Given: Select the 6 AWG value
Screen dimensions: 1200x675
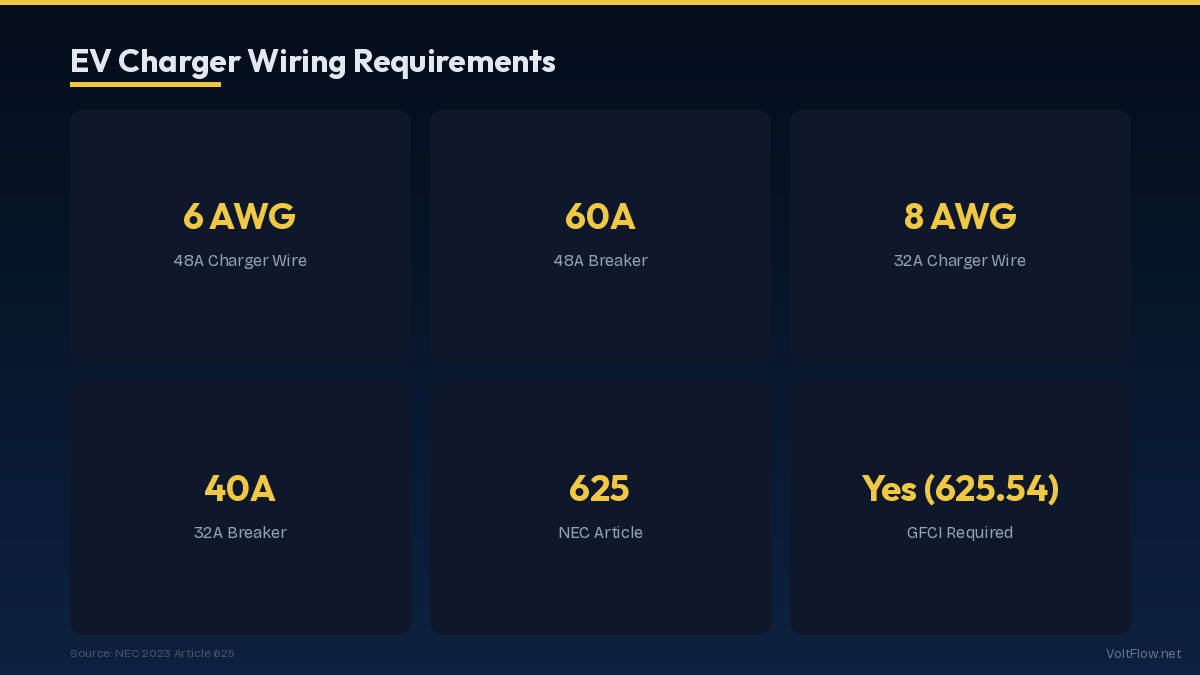Looking at the screenshot, I should pyautogui.click(x=240, y=216).
